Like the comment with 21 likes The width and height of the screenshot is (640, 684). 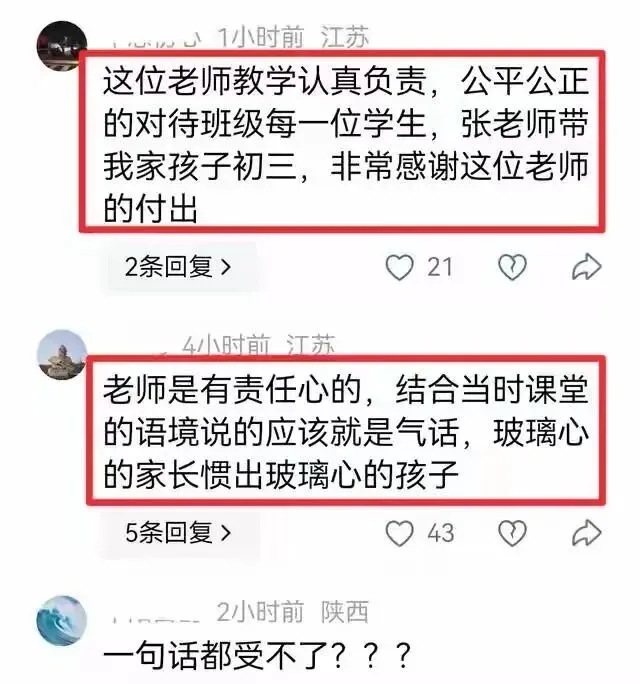(399, 267)
